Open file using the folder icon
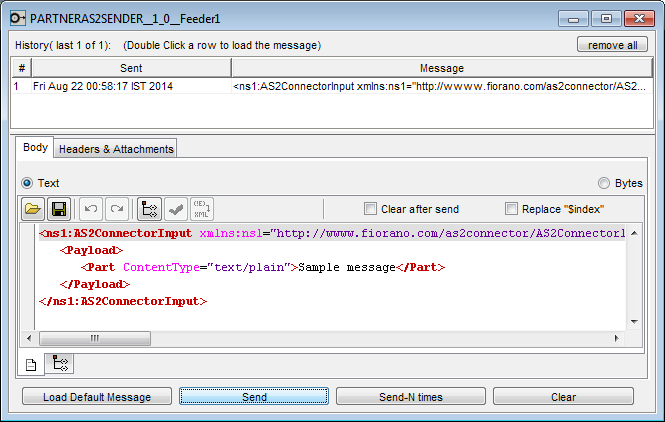This screenshot has height=422, width=665. [33, 209]
